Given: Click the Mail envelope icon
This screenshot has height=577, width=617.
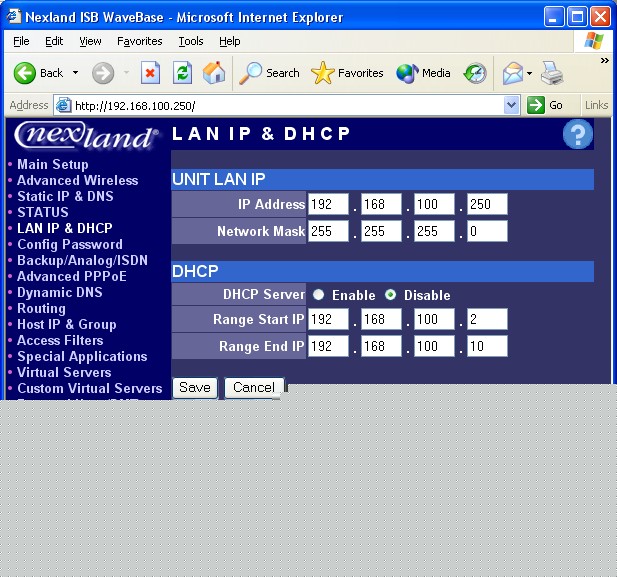Looking at the screenshot, I should coord(513,73).
